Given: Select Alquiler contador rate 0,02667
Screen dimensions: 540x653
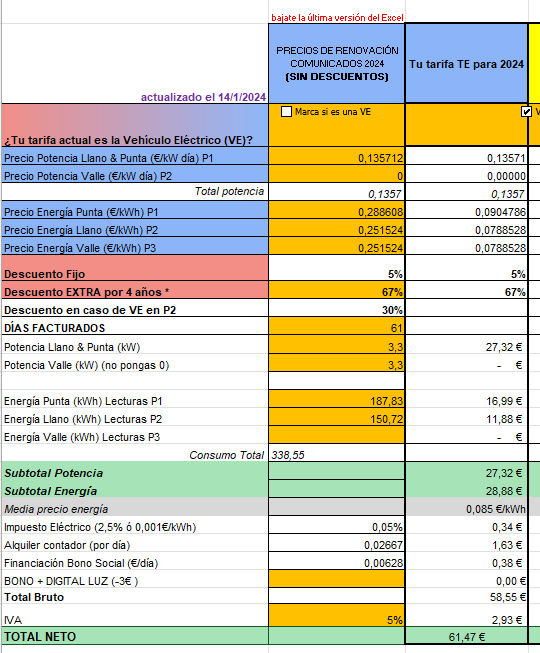Looking at the screenshot, I should [x=337, y=545].
